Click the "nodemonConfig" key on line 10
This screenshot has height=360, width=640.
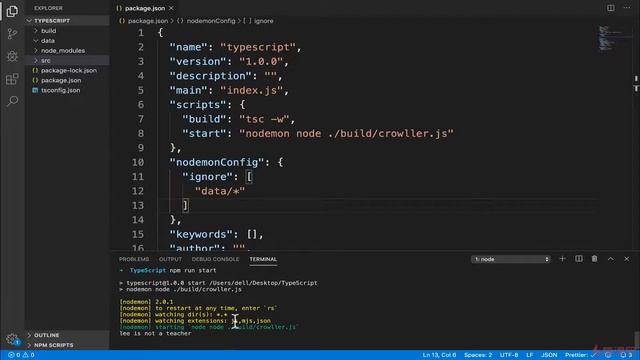click(217, 162)
